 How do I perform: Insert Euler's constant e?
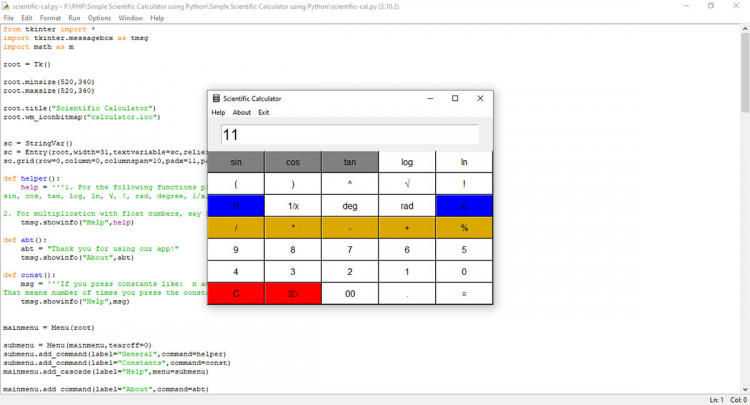(x=464, y=206)
